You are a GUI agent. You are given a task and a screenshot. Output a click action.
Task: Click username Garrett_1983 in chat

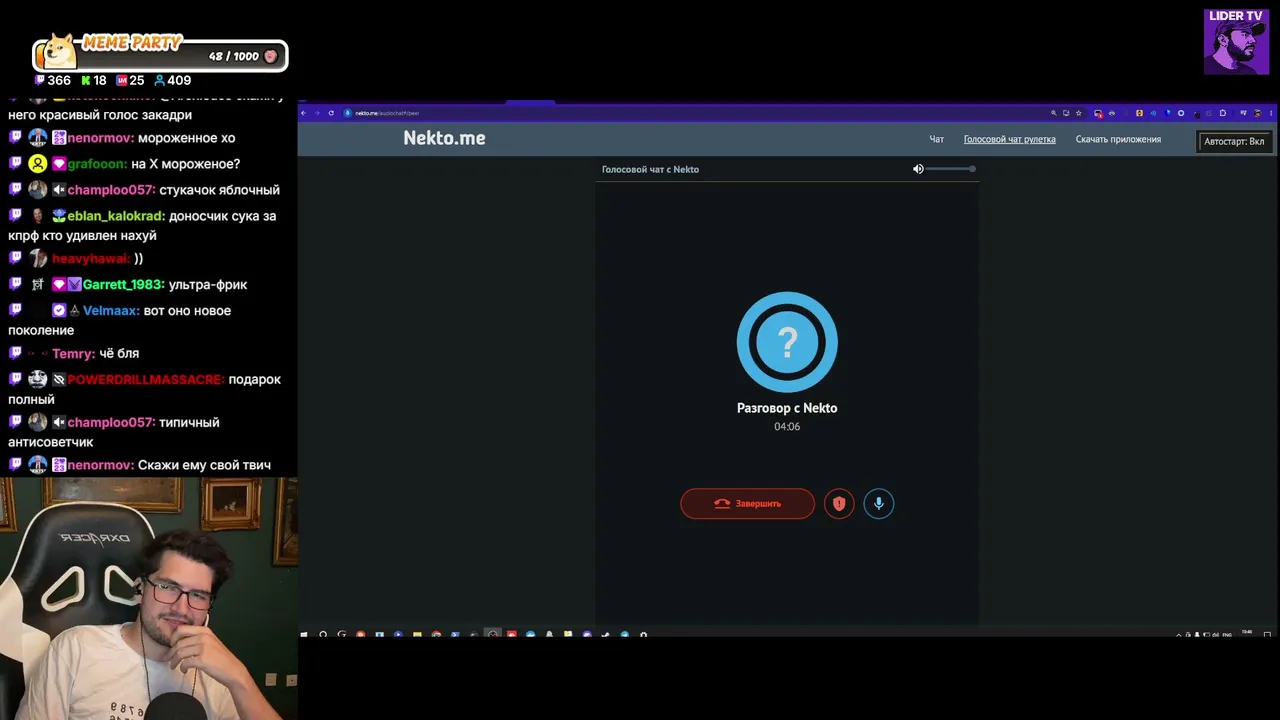(123, 285)
